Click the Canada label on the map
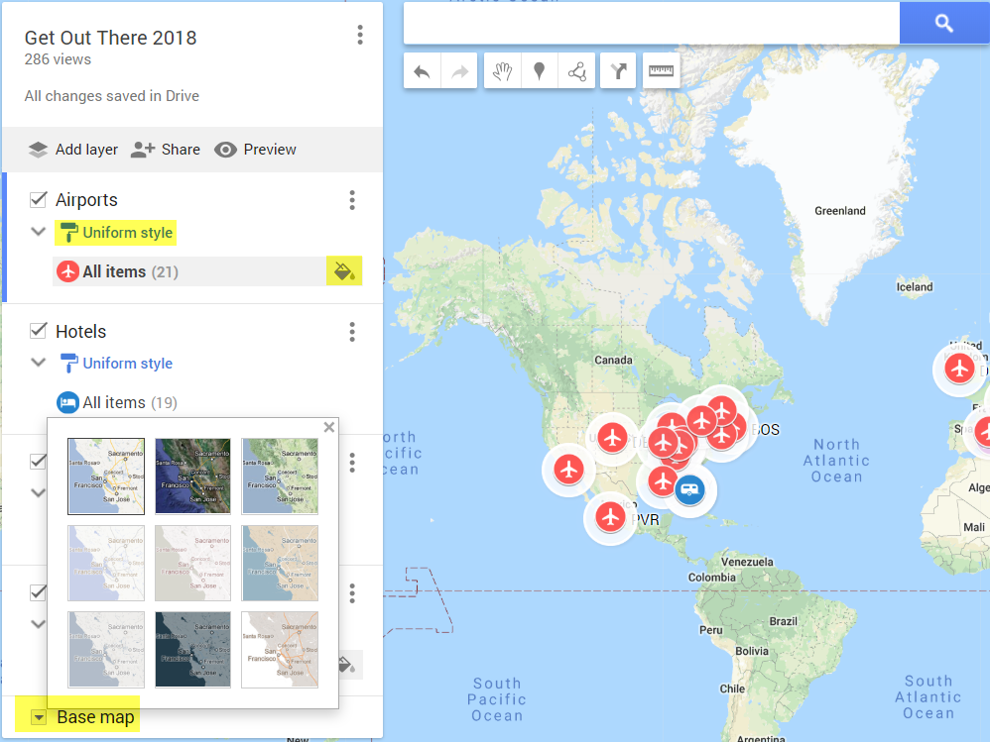Screen dimensions: 990x742 (613, 360)
